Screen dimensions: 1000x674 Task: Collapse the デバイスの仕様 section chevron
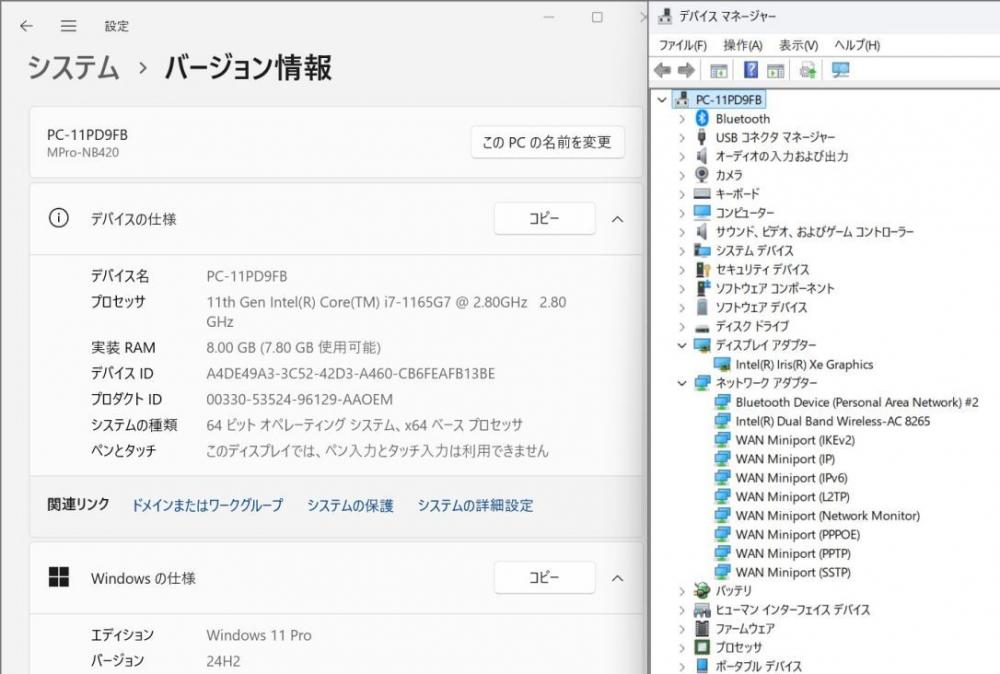[617, 219]
